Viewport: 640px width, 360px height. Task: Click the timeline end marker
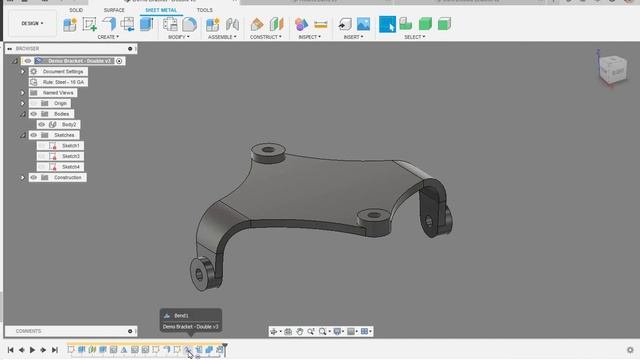click(x=225, y=349)
